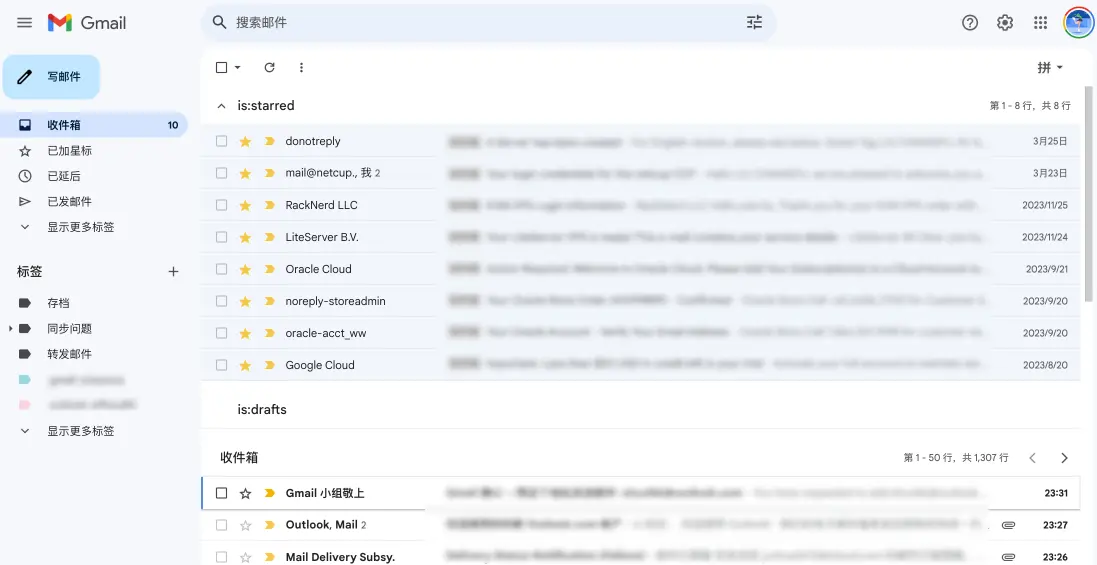The width and height of the screenshot is (1097, 565).
Task: Collapse the is:starred section
Action: click(x=222, y=106)
